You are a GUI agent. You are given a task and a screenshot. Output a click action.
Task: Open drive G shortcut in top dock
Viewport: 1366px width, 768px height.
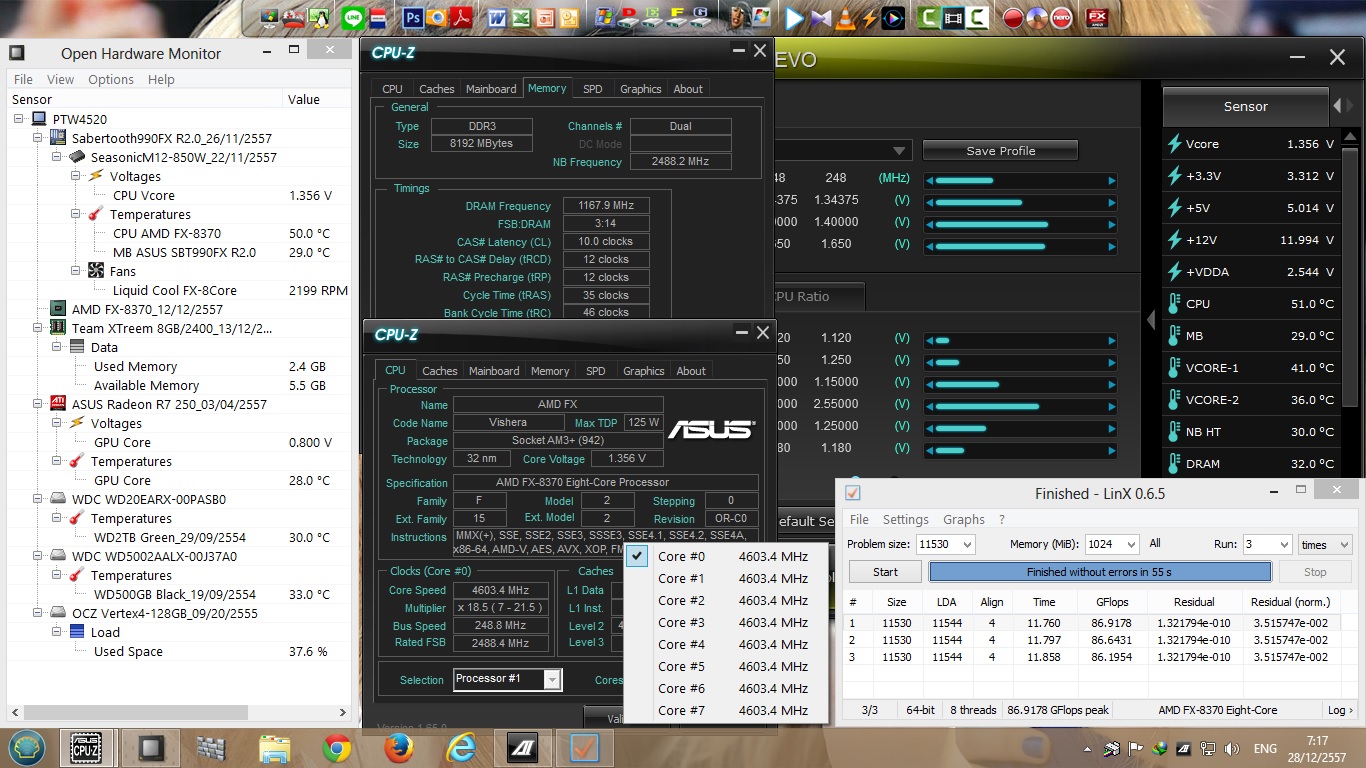[x=701, y=18]
